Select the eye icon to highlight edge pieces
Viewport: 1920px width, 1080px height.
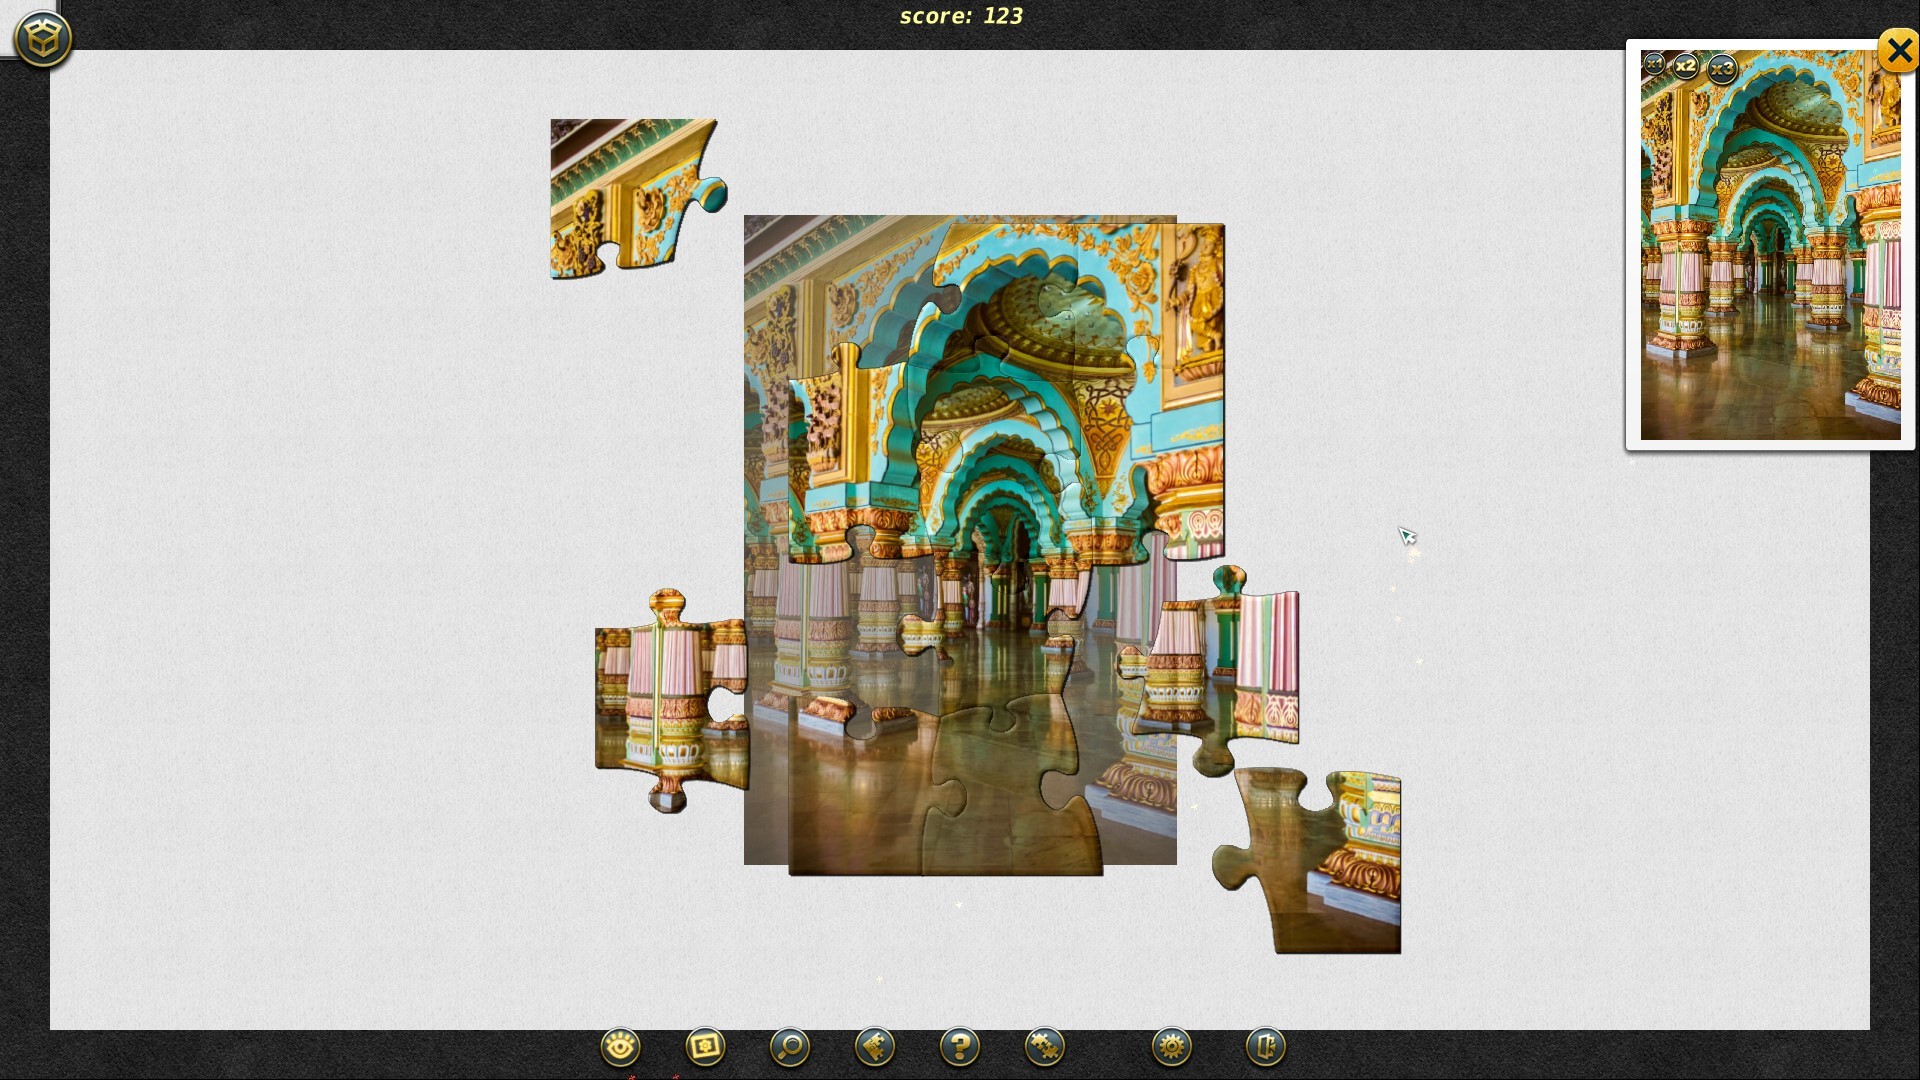pyautogui.click(x=620, y=1047)
